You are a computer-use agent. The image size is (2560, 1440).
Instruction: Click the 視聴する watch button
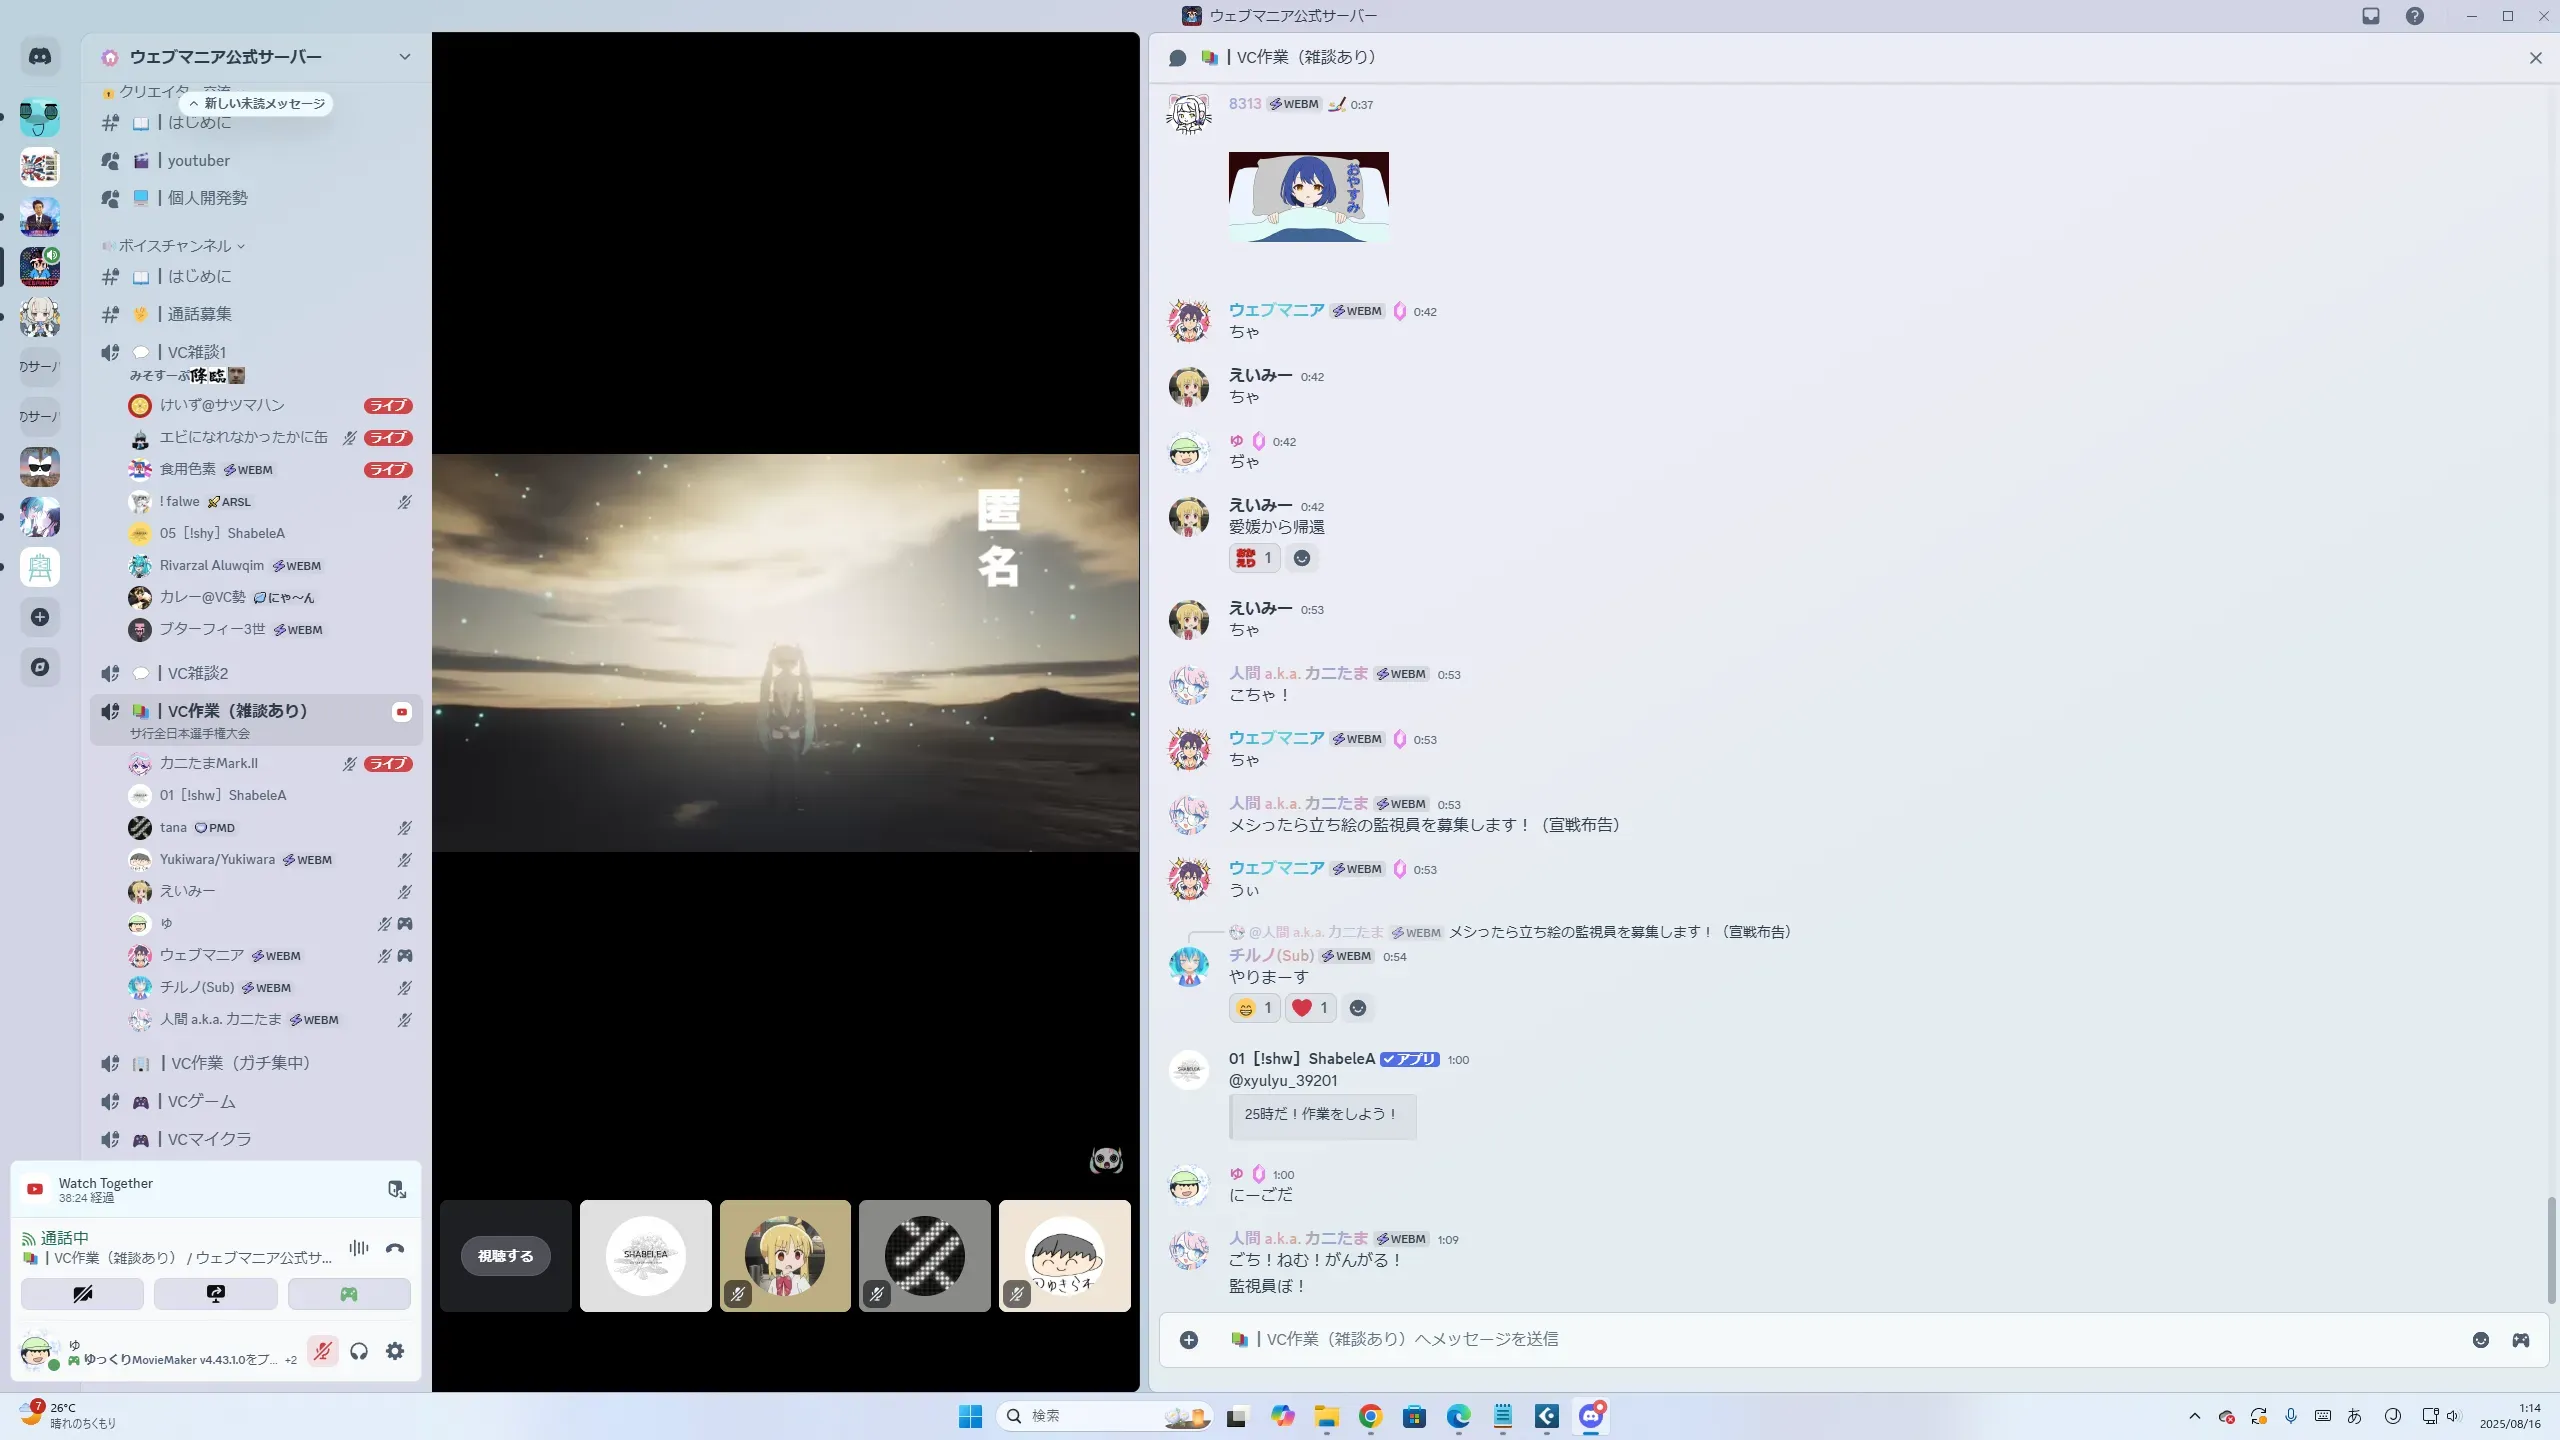pyautogui.click(x=505, y=1256)
